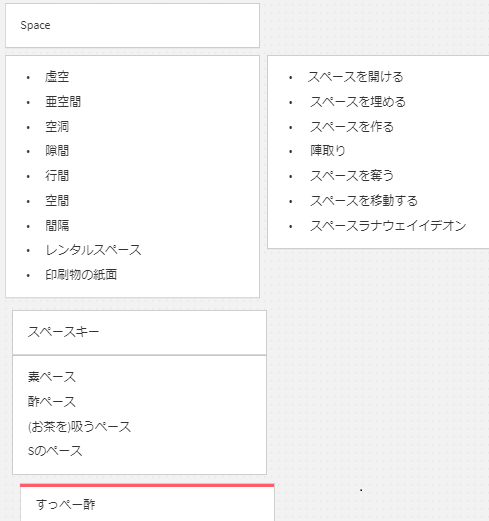The height and width of the screenshot is (521, 489).
Task: Click the 行間 list item
Action: [57, 176]
